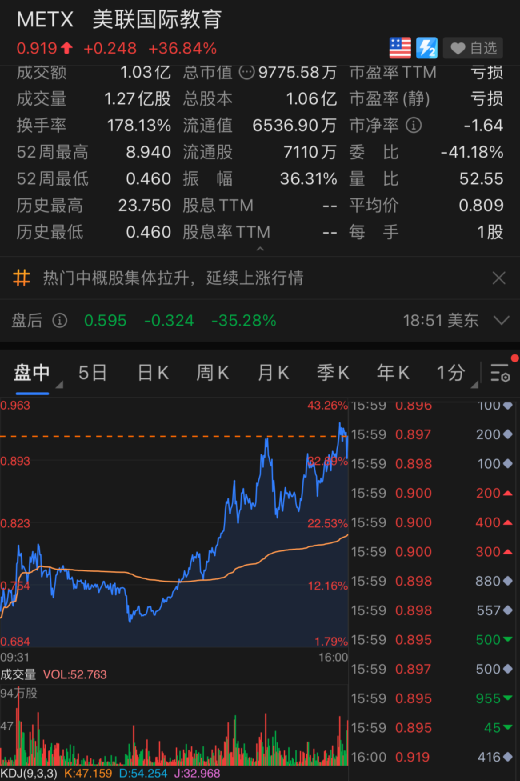Screen dimensions: 520x781
Task: Tap the 16:00 0.919 trade row
Action: [432, 757]
